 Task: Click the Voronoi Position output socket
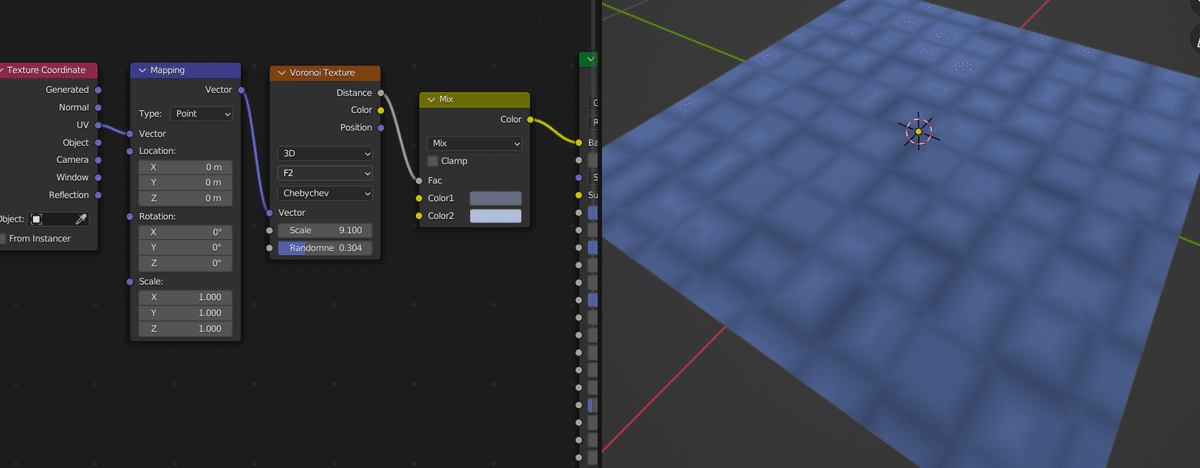[381, 128]
